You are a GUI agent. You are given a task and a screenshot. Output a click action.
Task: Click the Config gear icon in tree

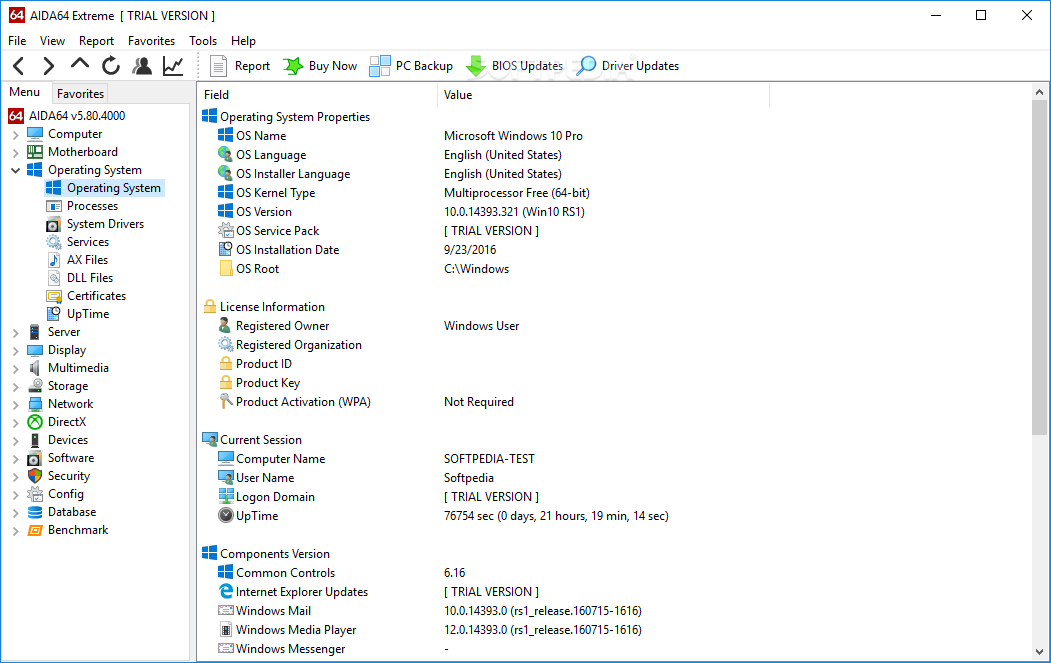pyautogui.click(x=35, y=494)
